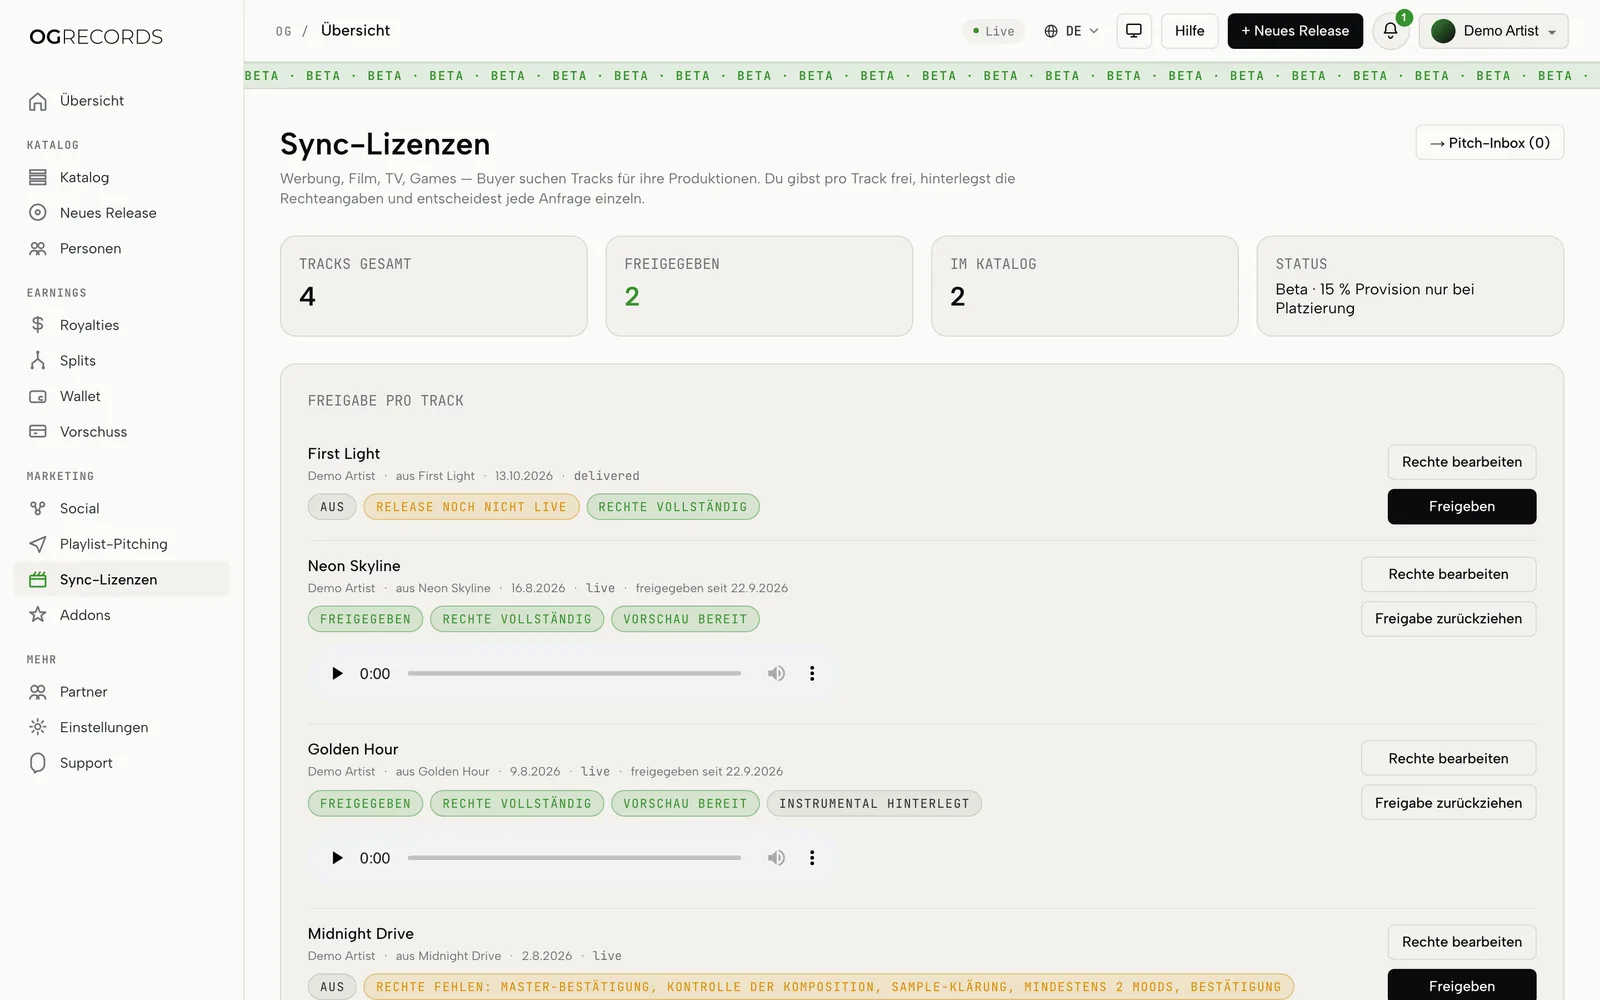This screenshot has width=1600, height=1000.
Task: Open the Playlist-Pitching paper plane icon
Action: pyautogui.click(x=38, y=544)
